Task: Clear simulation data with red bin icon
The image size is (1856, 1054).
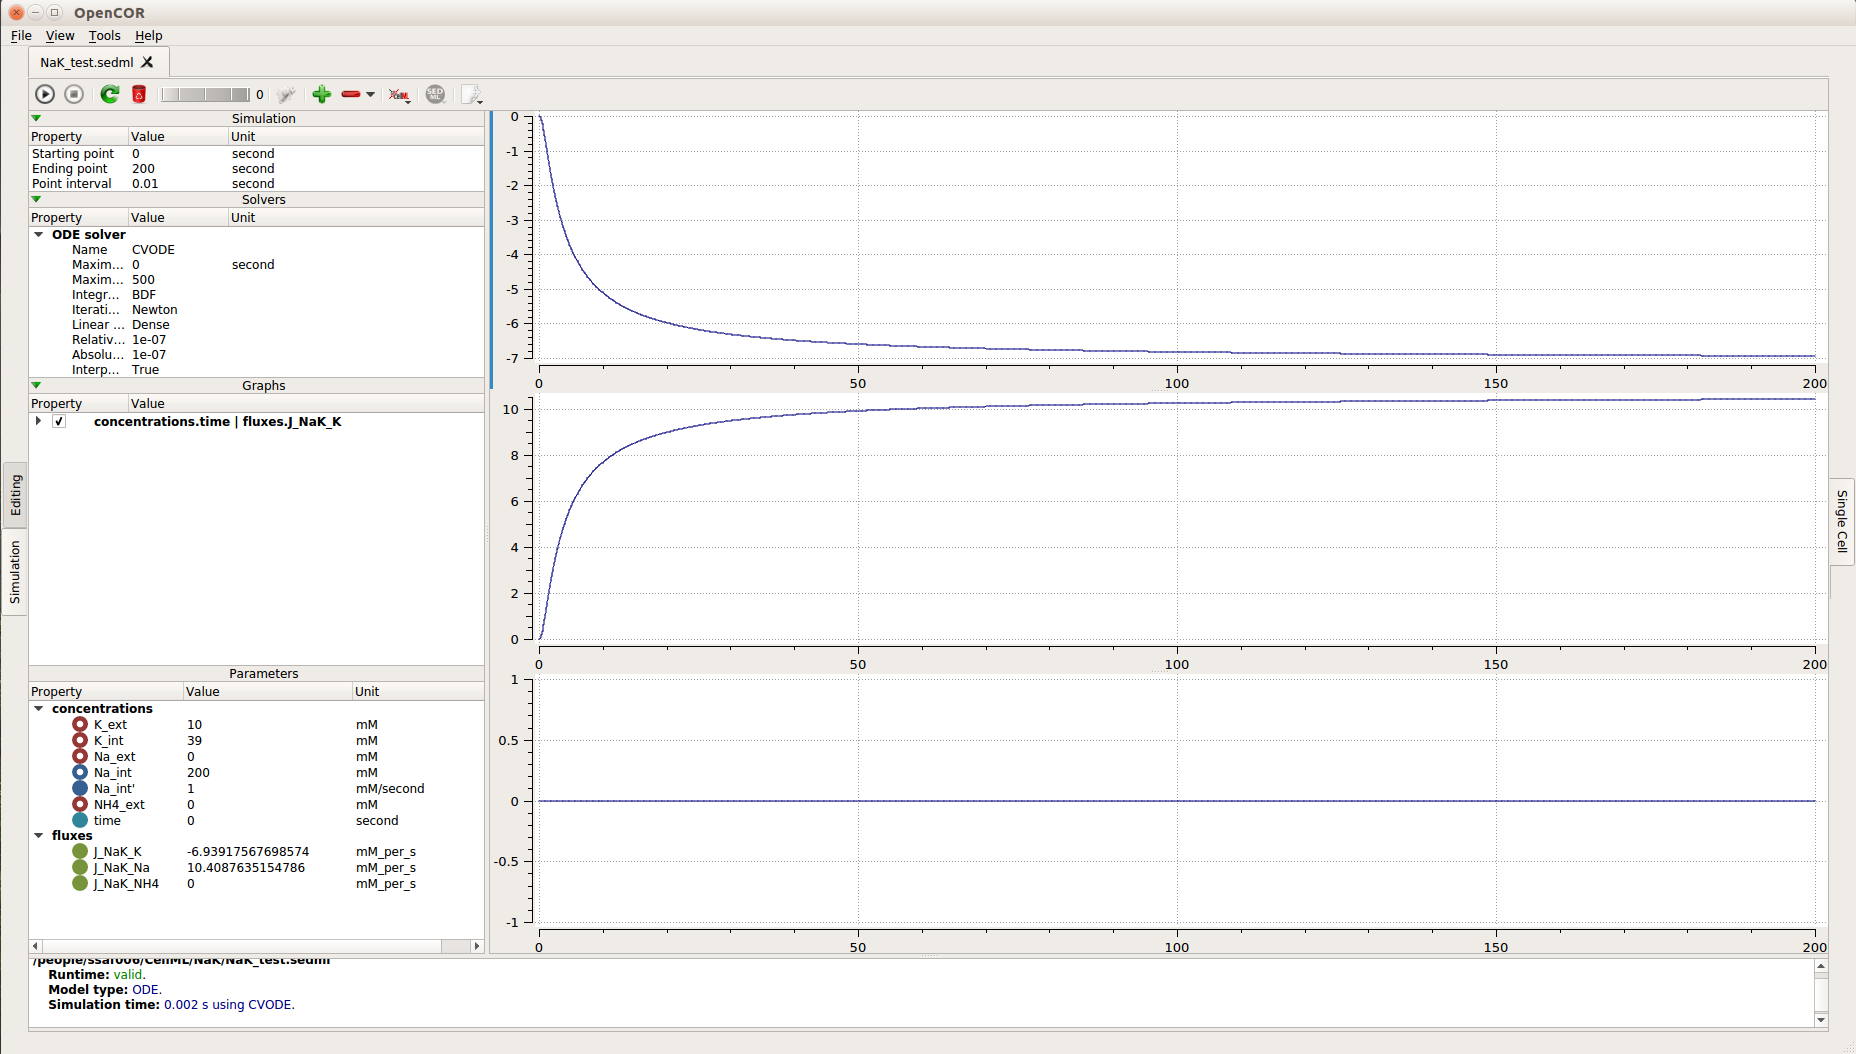Action: click(x=139, y=94)
